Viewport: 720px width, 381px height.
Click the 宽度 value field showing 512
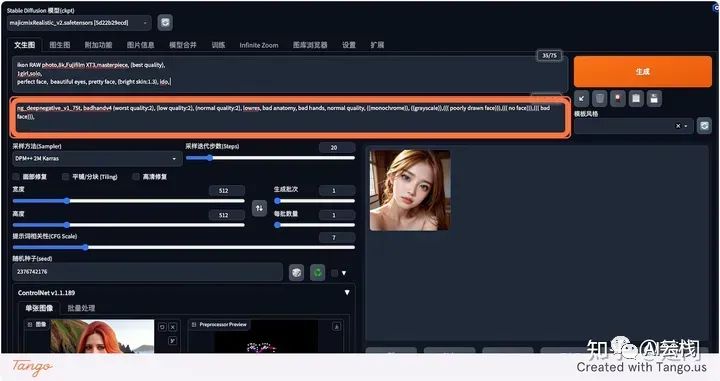pyautogui.click(x=226, y=190)
